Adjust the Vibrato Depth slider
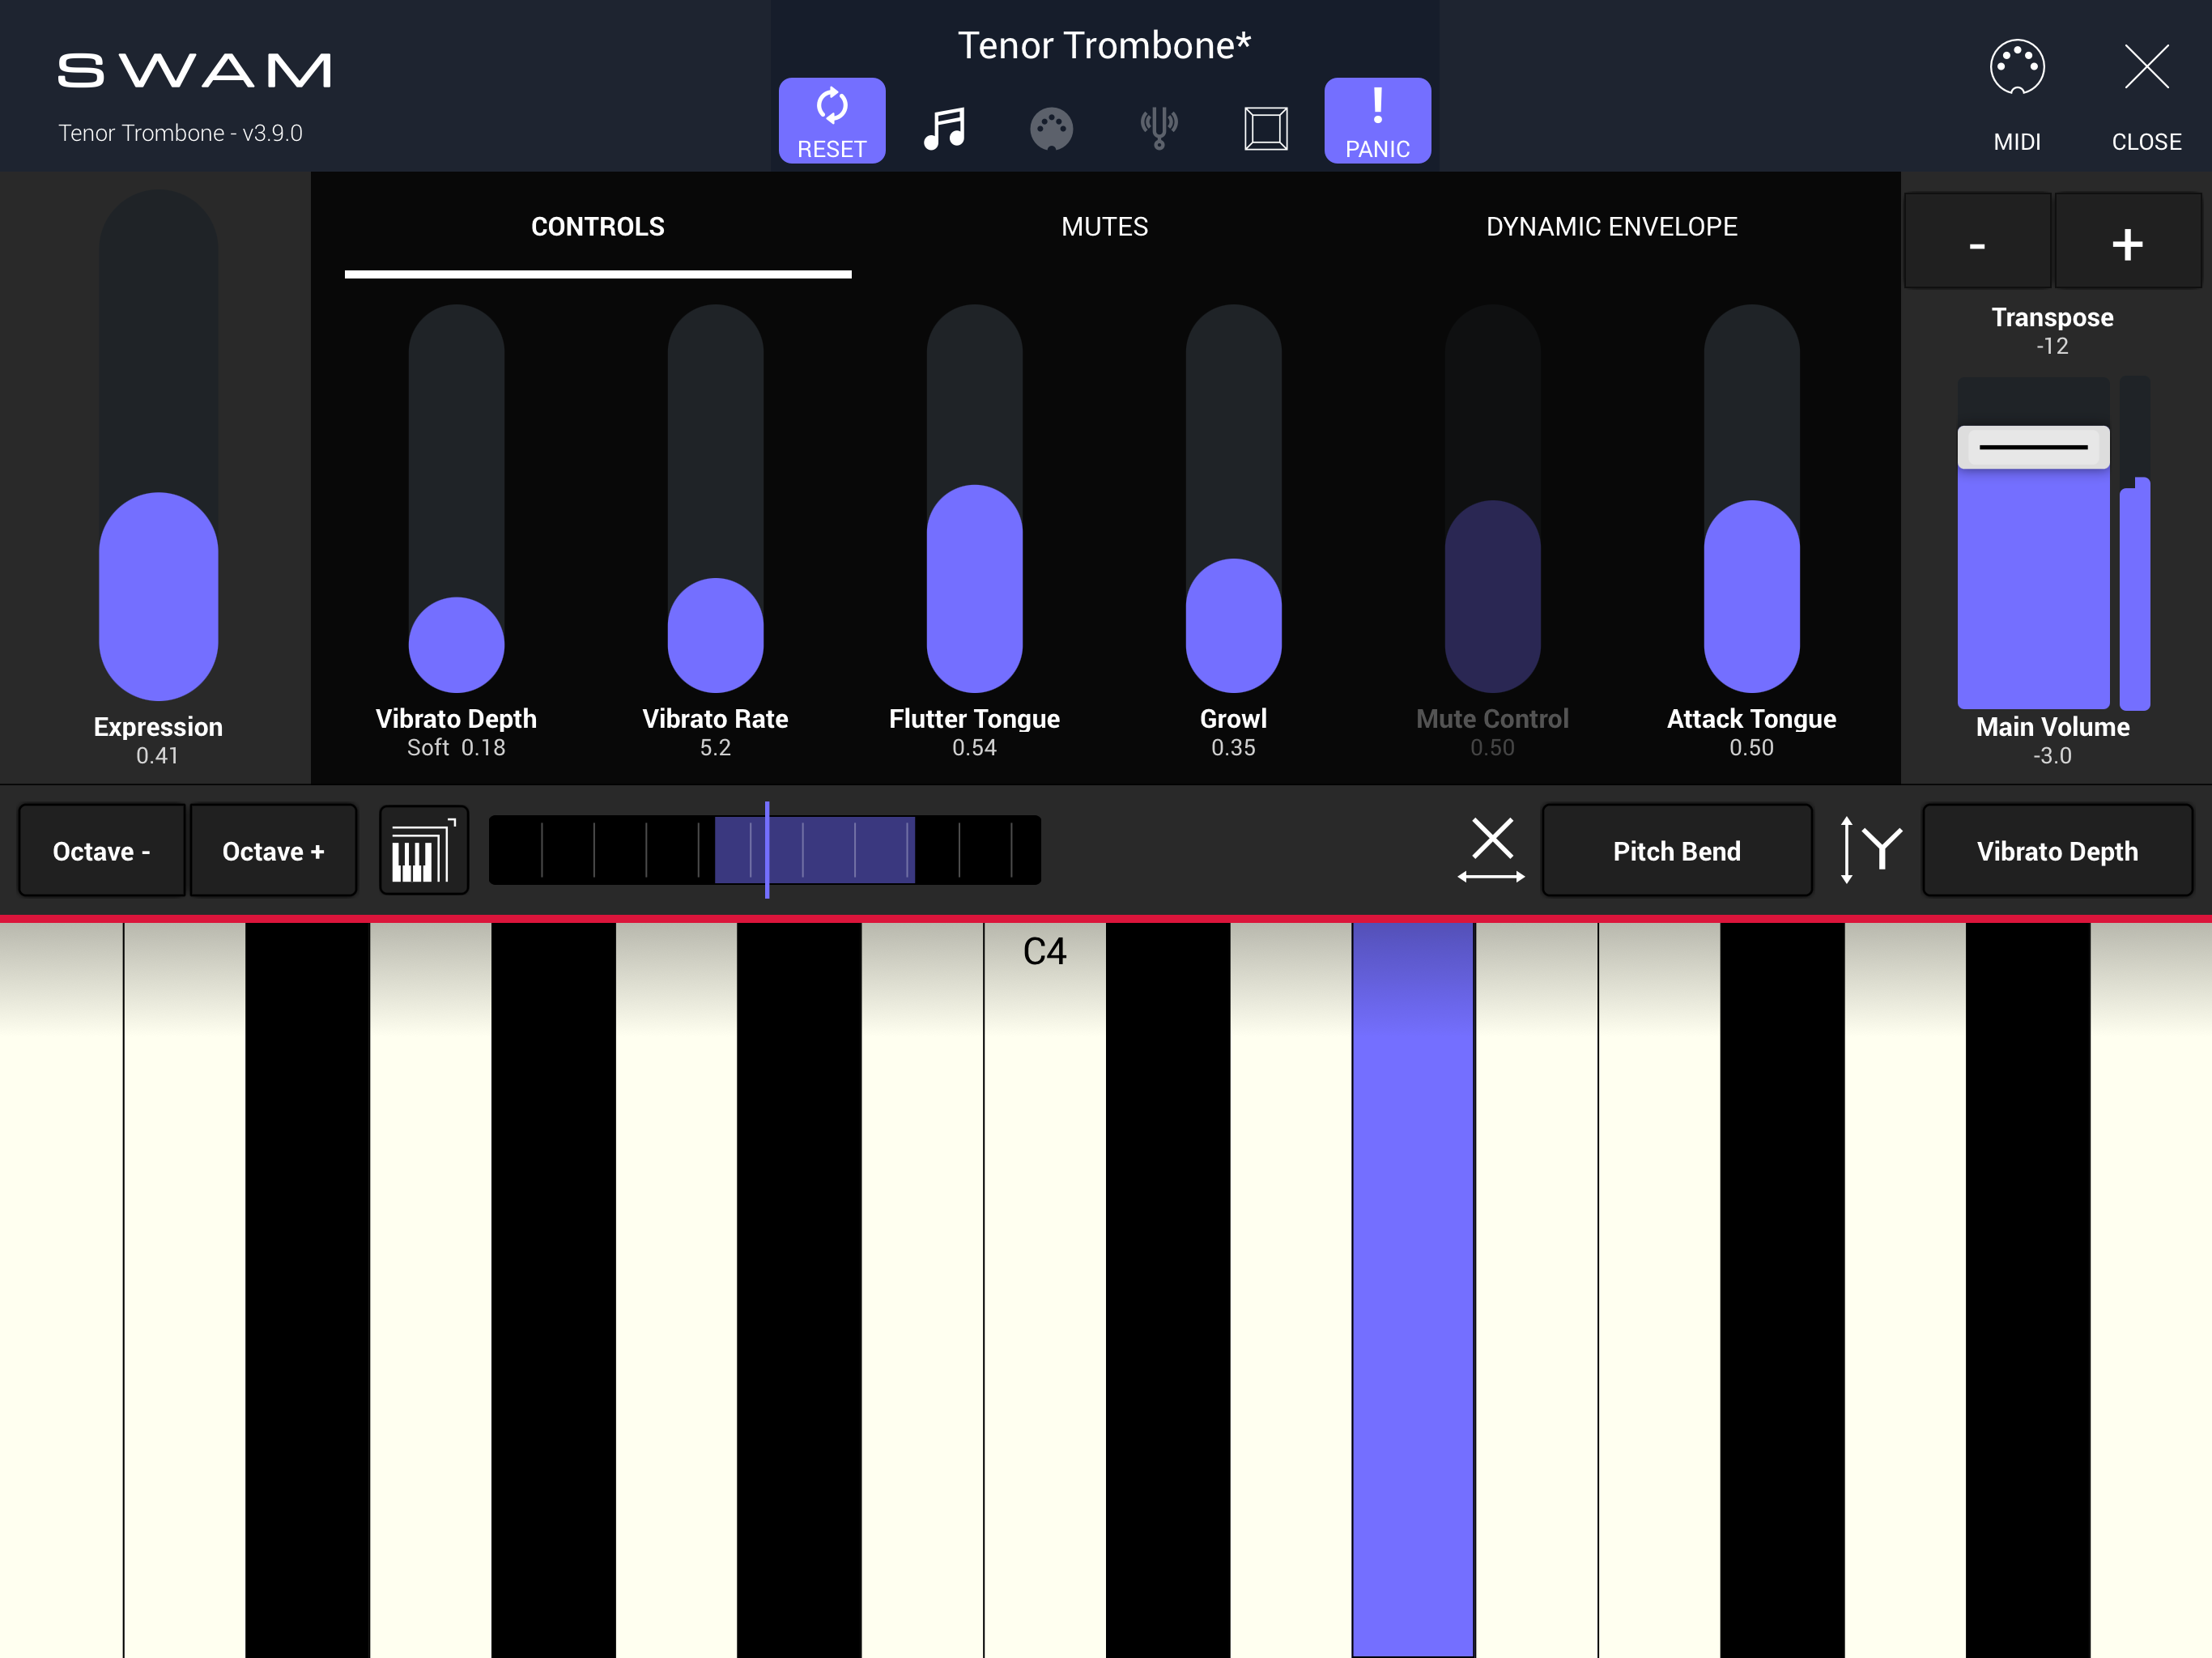Image resolution: width=2212 pixels, height=1658 pixels. (456, 498)
